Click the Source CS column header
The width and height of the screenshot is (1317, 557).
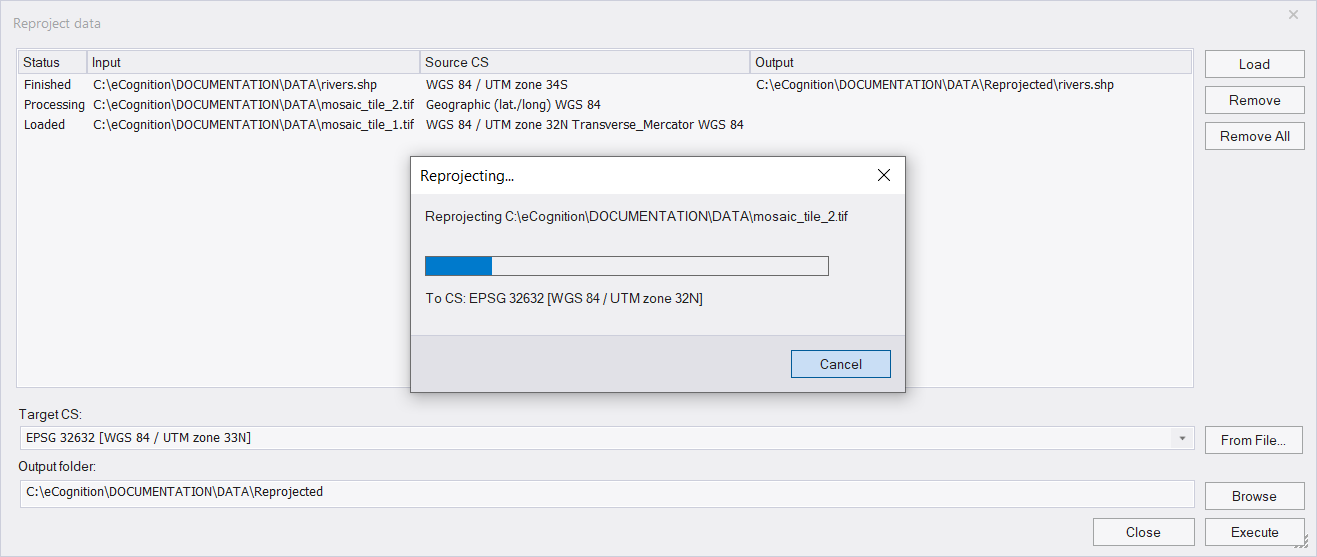585,62
